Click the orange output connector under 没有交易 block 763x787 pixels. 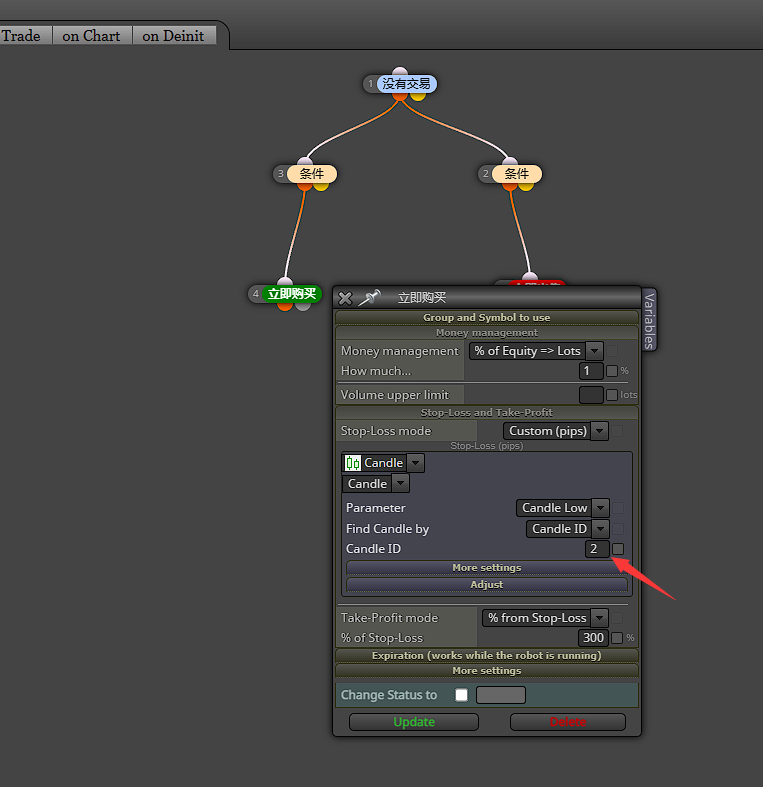coord(400,96)
